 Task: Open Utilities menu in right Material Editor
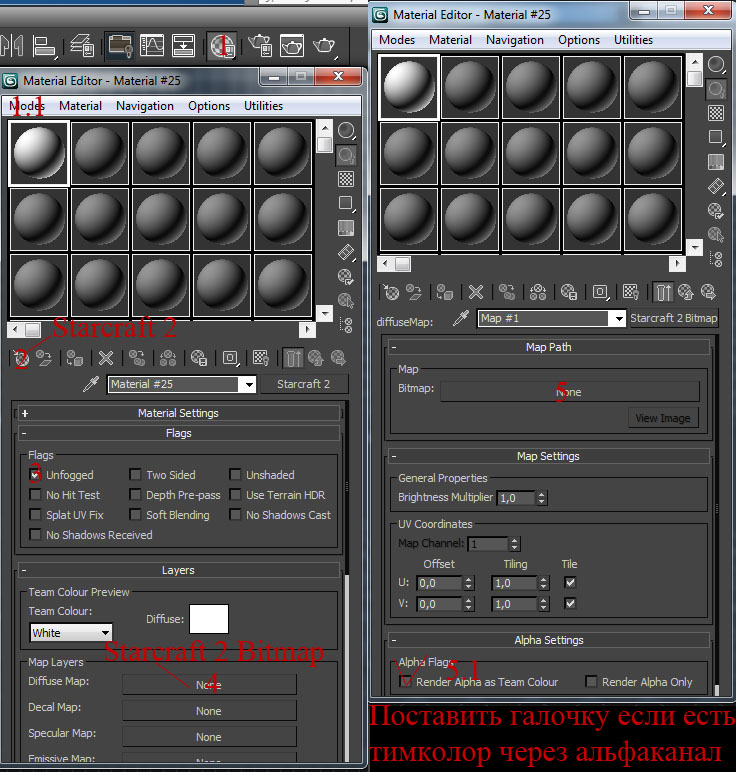[633, 40]
